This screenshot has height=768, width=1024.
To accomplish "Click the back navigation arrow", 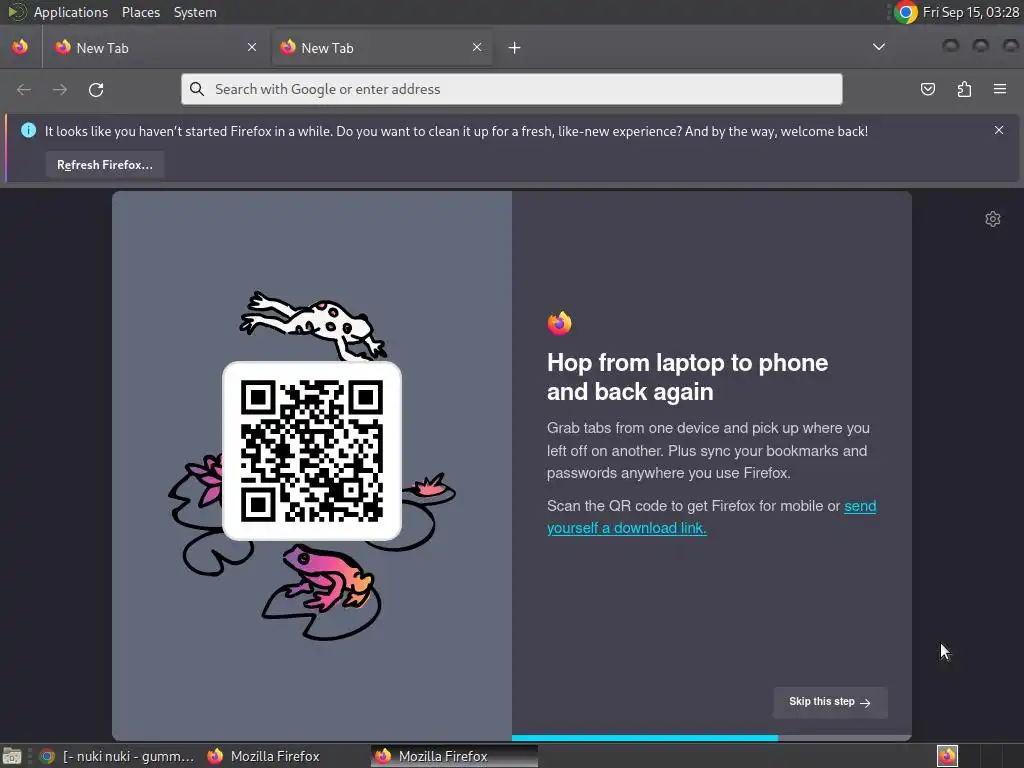I will [x=24, y=89].
